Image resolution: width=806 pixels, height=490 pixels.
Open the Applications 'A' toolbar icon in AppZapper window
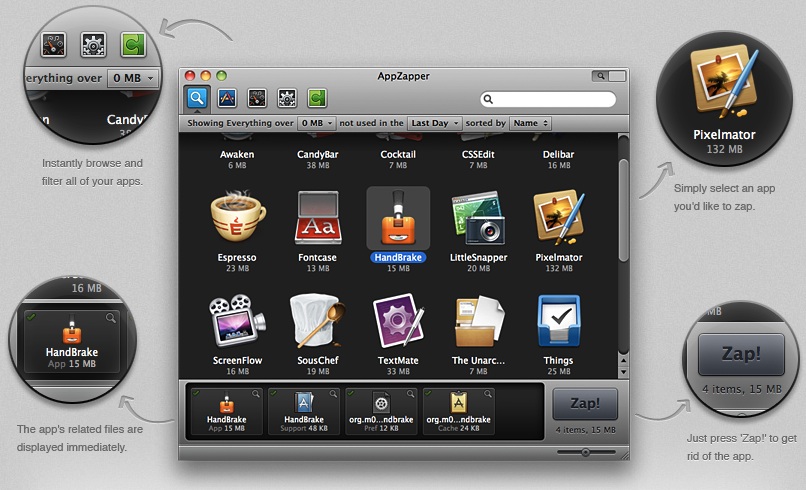pos(227,98)
